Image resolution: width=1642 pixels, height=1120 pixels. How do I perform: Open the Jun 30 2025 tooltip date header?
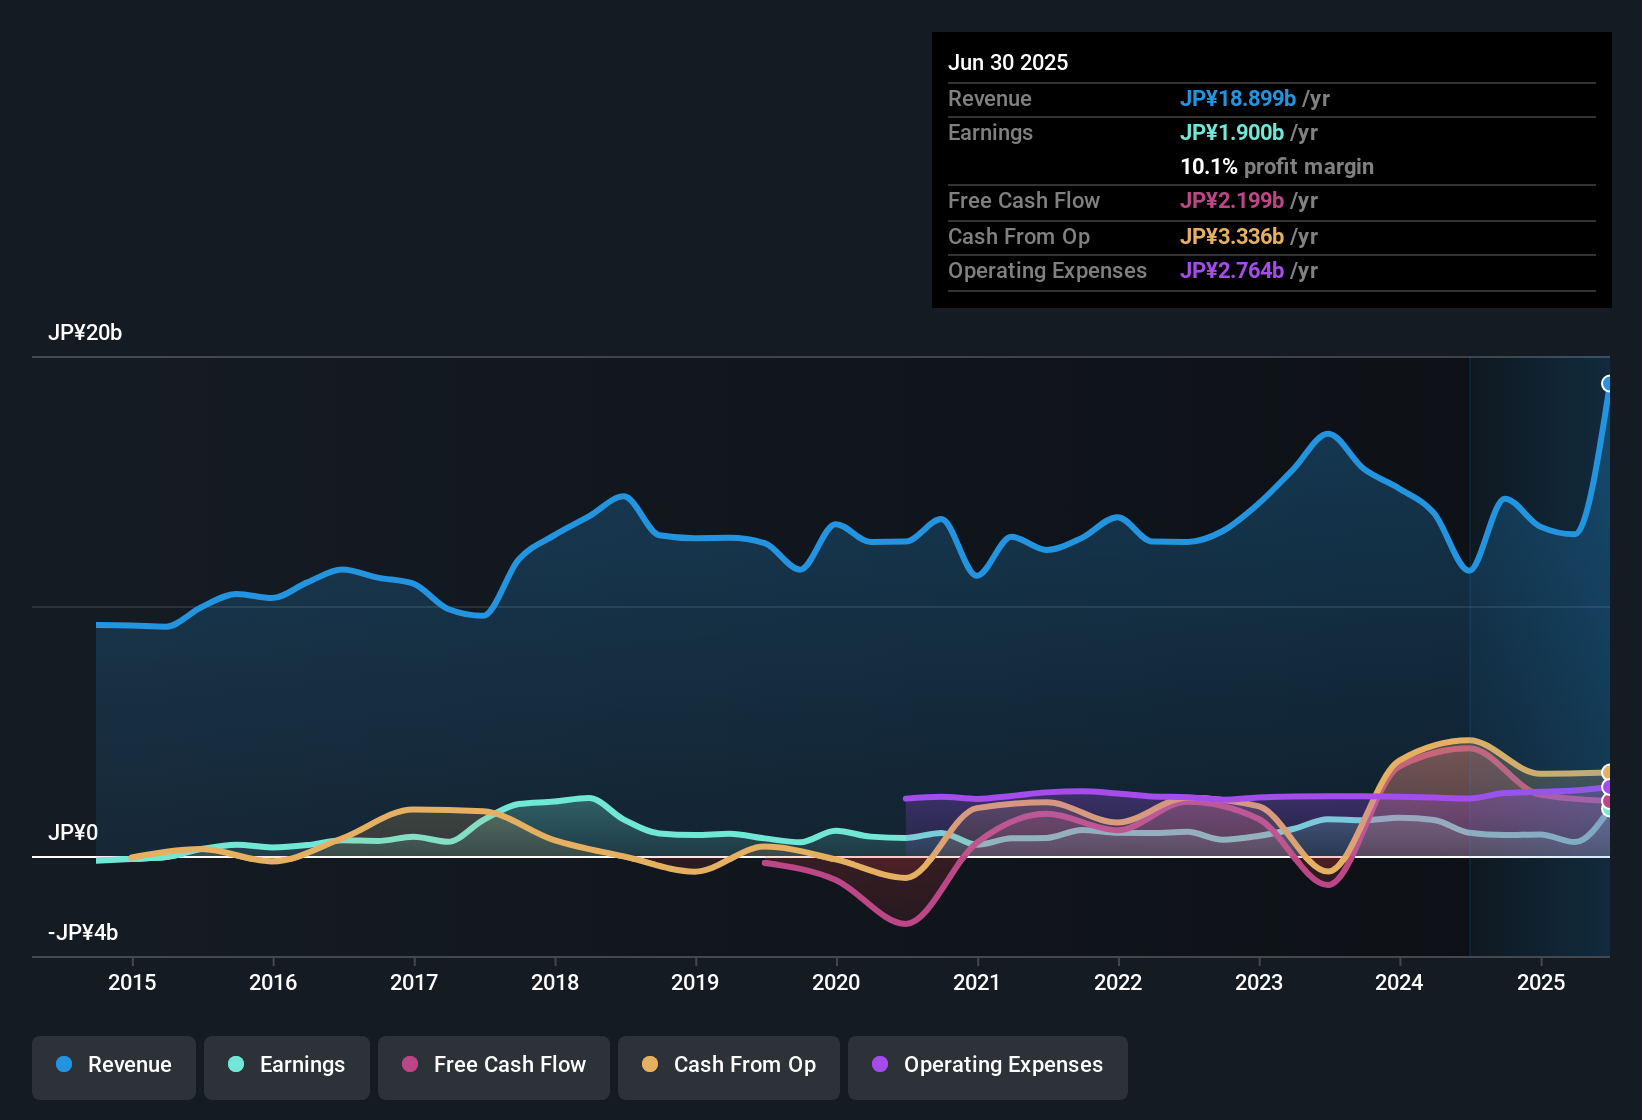pyautogui.click(x=1008, y=62)
